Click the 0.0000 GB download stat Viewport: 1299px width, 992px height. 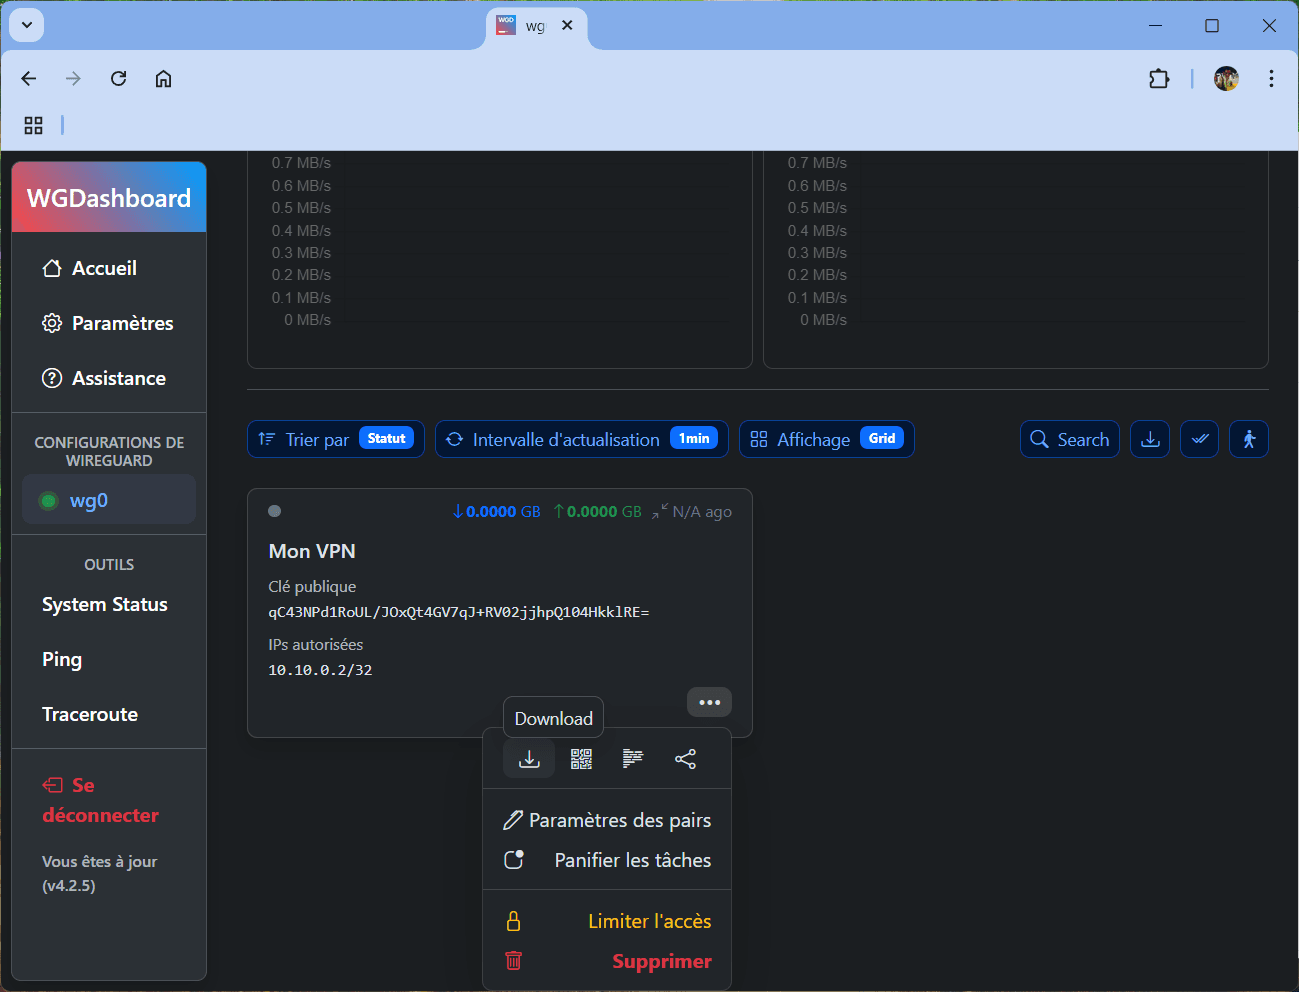(x=496, y=511)
